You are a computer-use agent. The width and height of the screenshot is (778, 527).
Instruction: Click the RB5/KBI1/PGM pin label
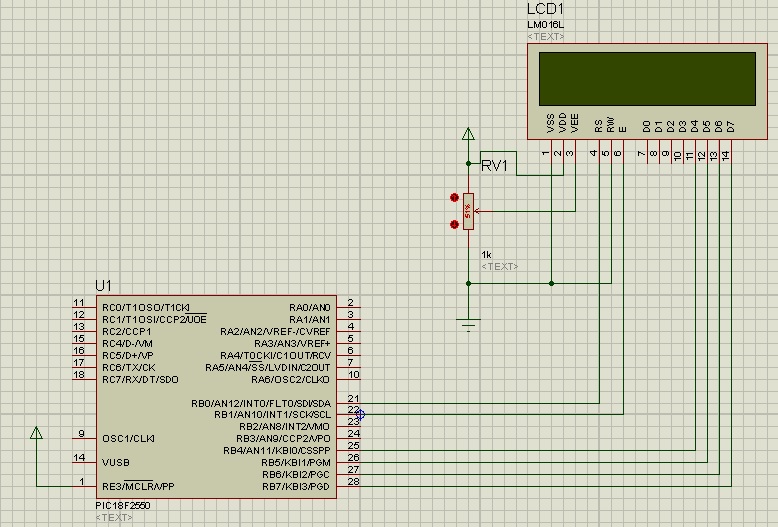[296, 462]
